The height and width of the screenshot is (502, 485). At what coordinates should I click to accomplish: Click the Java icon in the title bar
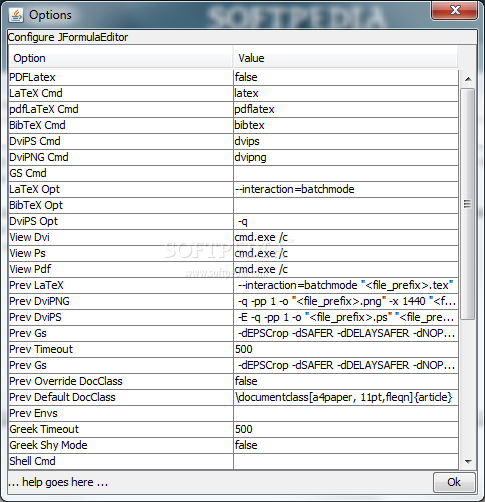(x=16, y=15)
